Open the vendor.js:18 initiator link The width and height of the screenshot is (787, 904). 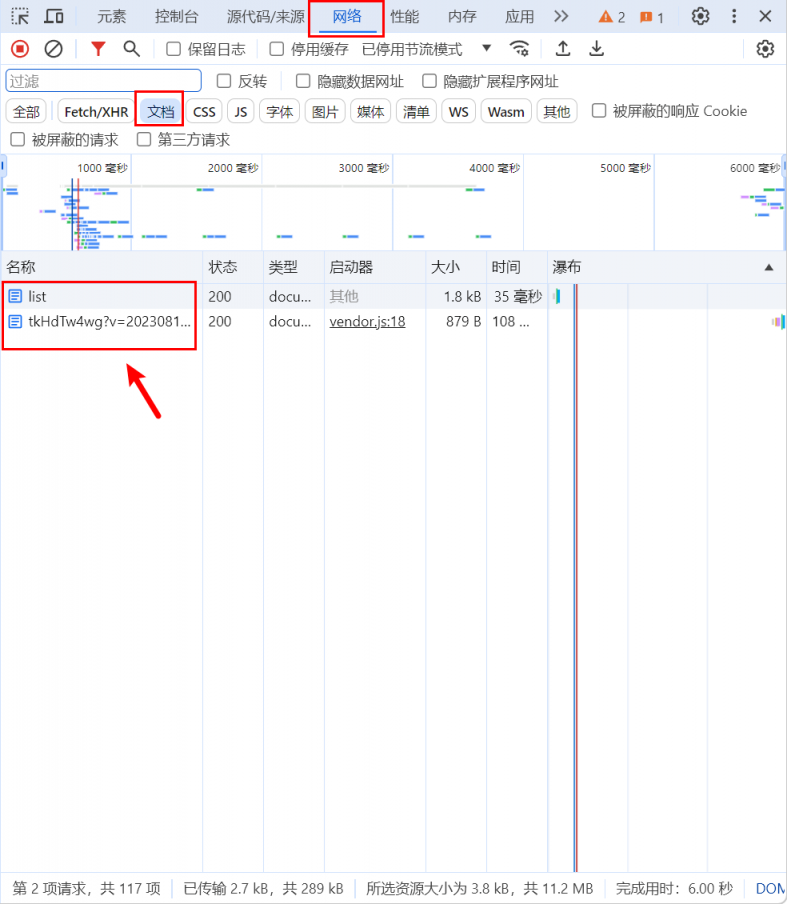coord(367,321)
